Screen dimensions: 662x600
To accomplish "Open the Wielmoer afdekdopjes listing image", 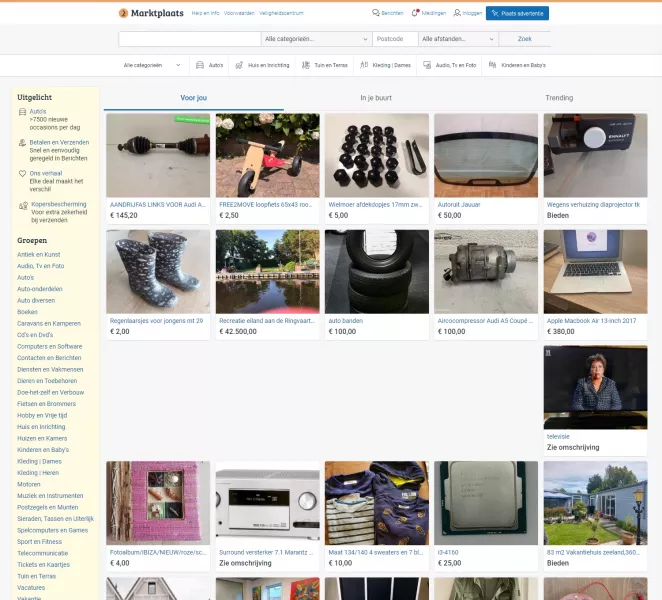I will click(x=377, y=155).
